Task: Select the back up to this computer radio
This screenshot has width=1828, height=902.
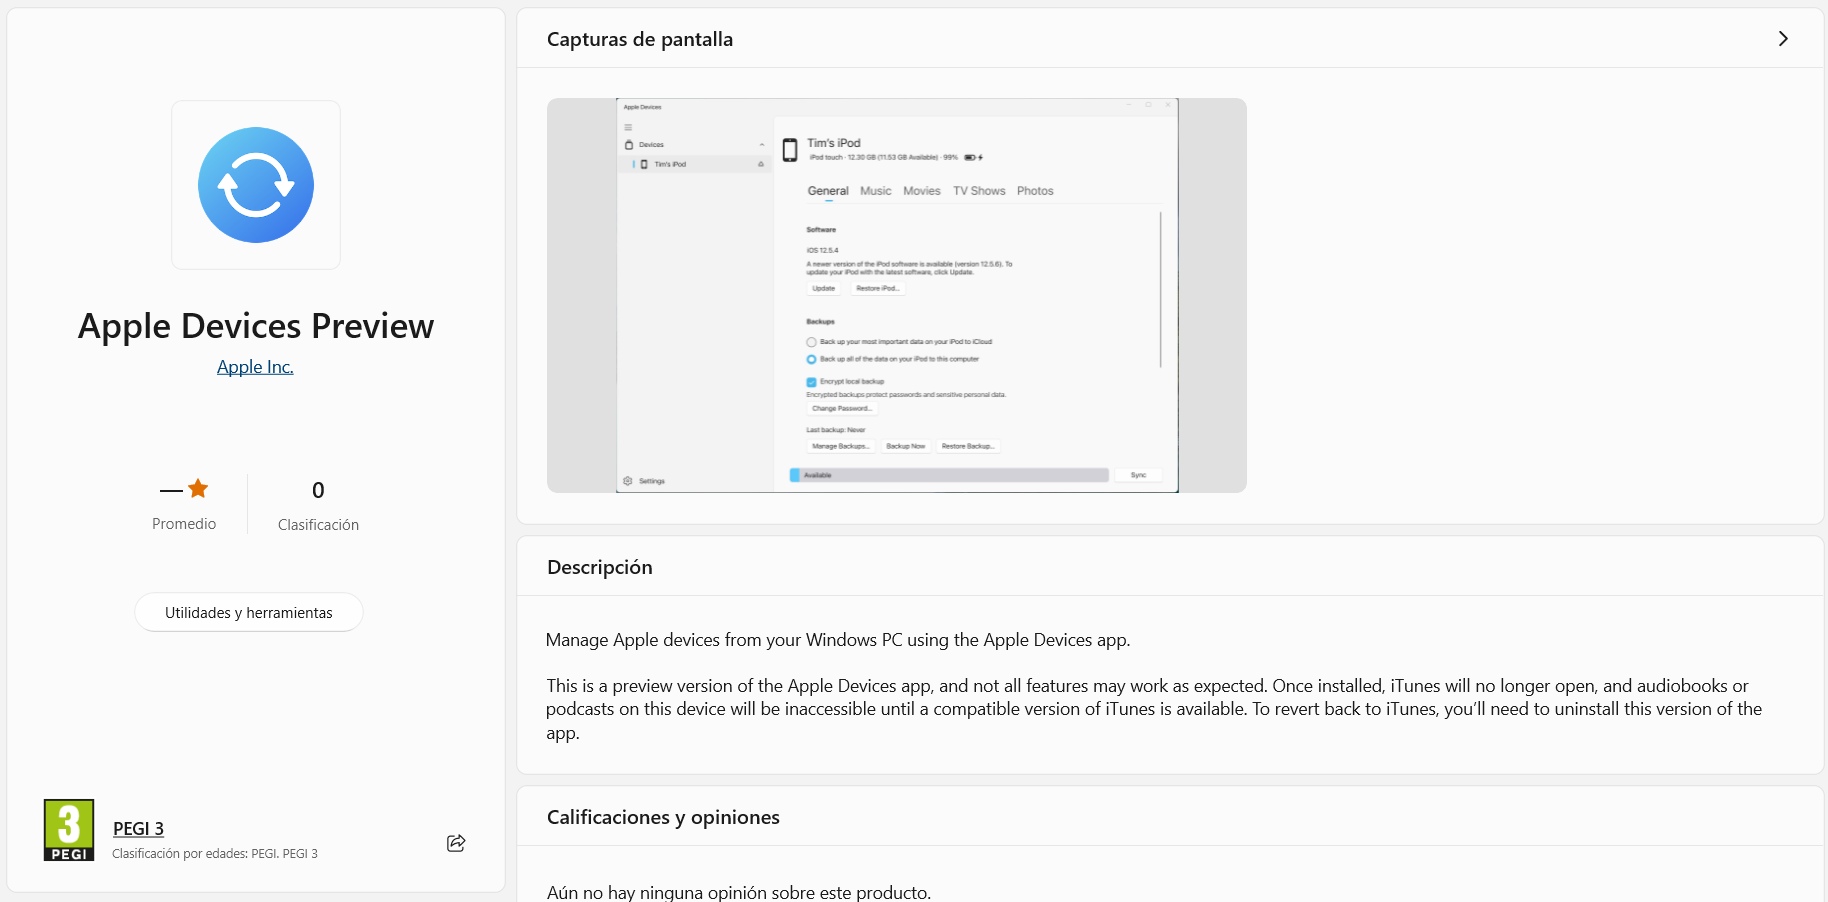Action: click(811, 359)
